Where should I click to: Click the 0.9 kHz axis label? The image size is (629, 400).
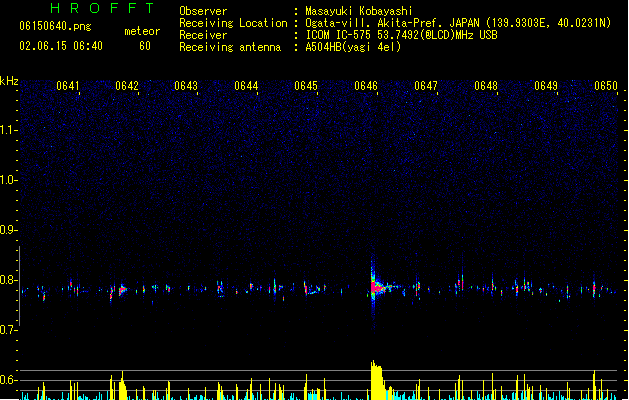[8, 230]
